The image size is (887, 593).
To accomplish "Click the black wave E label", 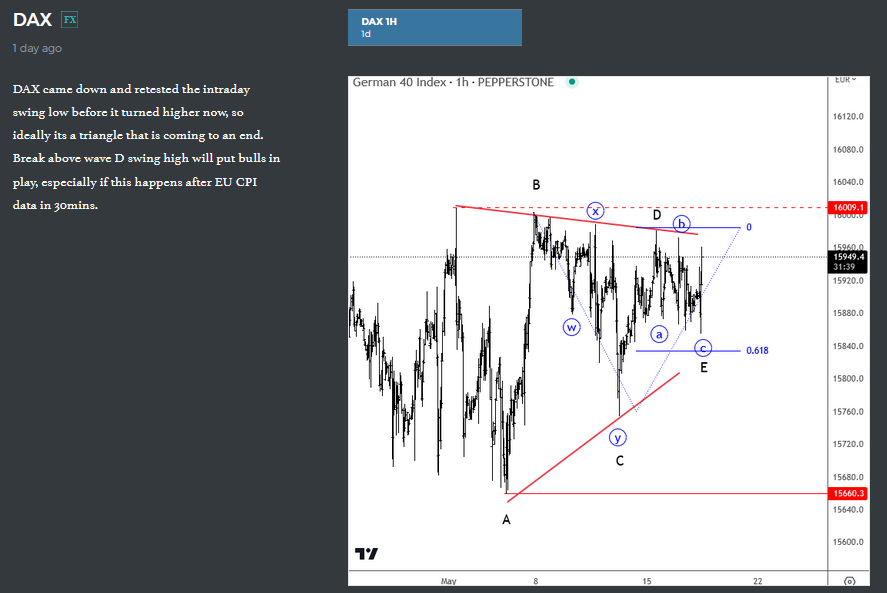I will [704, 368].
